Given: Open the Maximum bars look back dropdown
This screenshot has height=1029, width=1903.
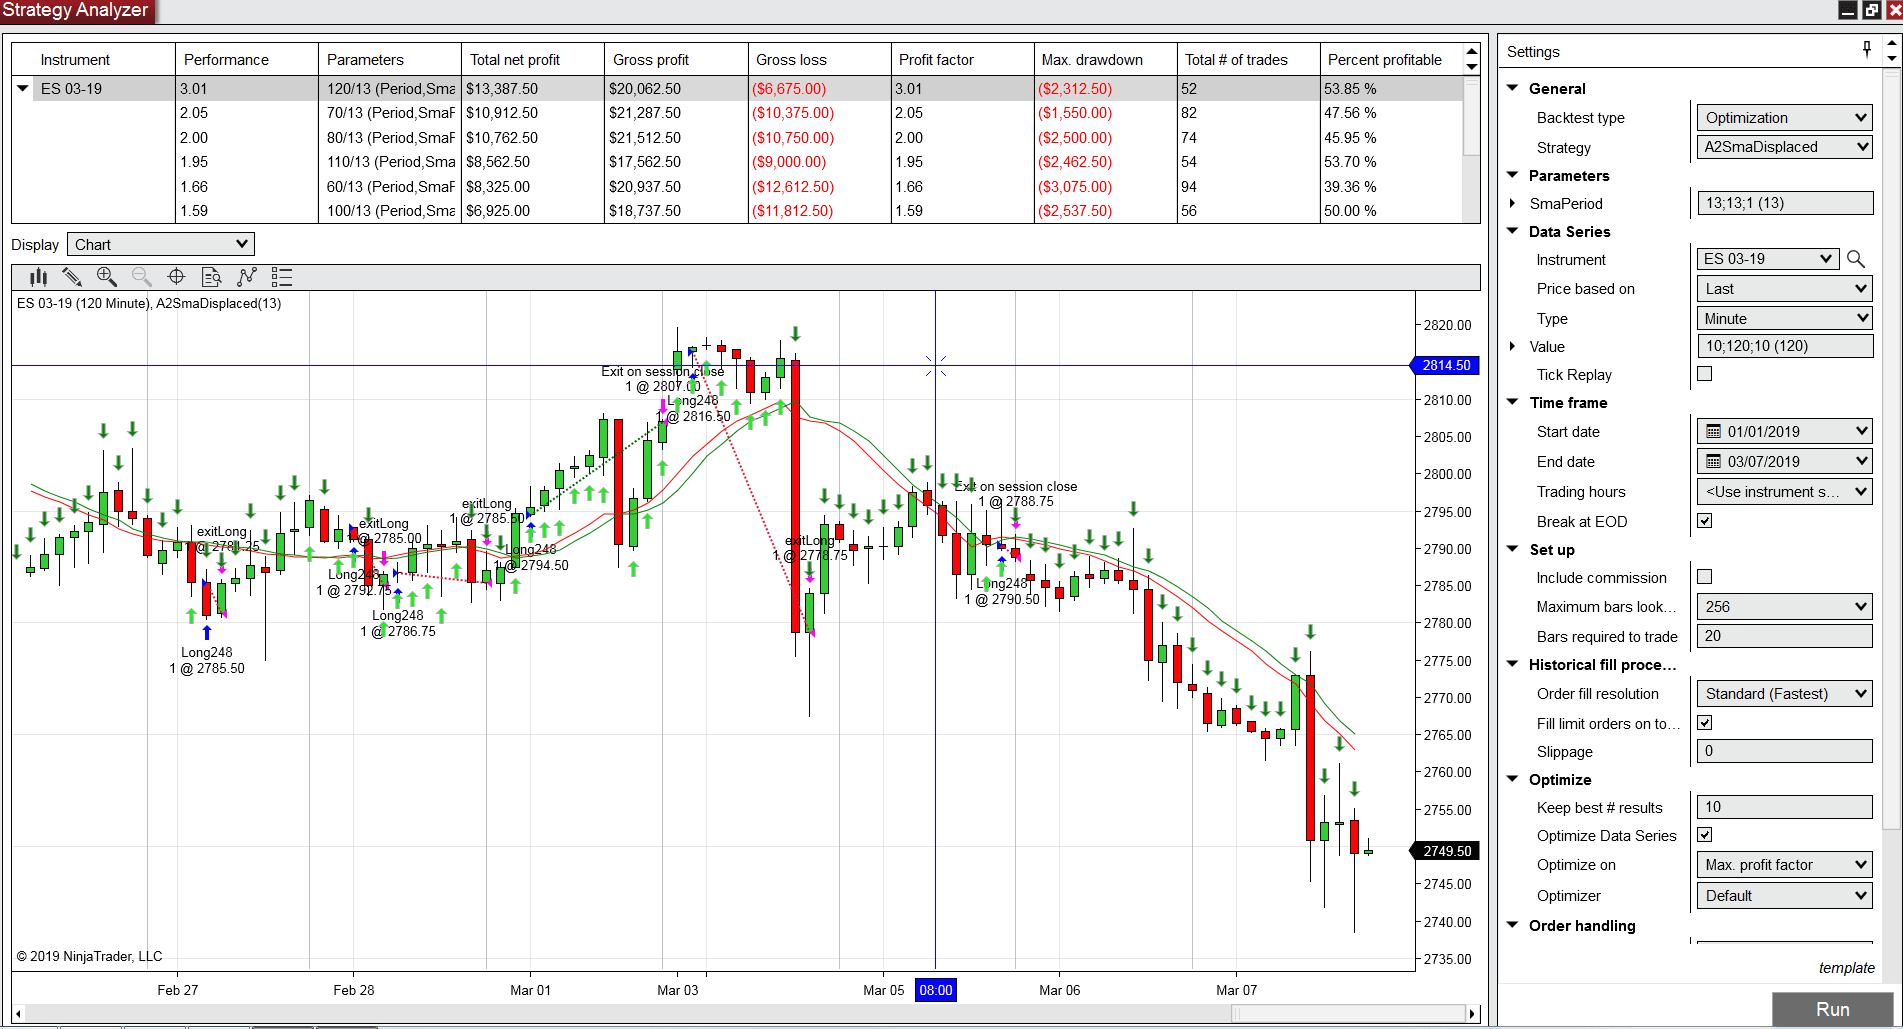Looking at the screenshot, I should coord(1785,607).
